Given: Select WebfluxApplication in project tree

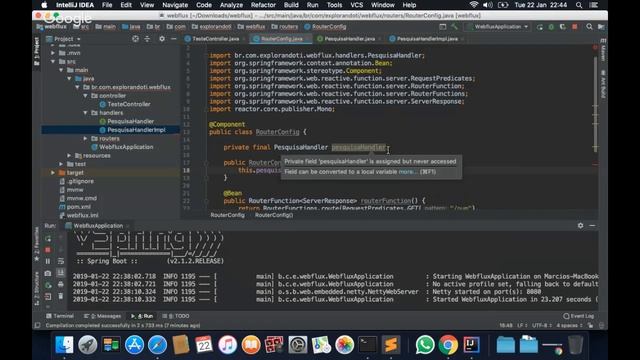Looking at the screenshot, I should click(x=122, y=147).
